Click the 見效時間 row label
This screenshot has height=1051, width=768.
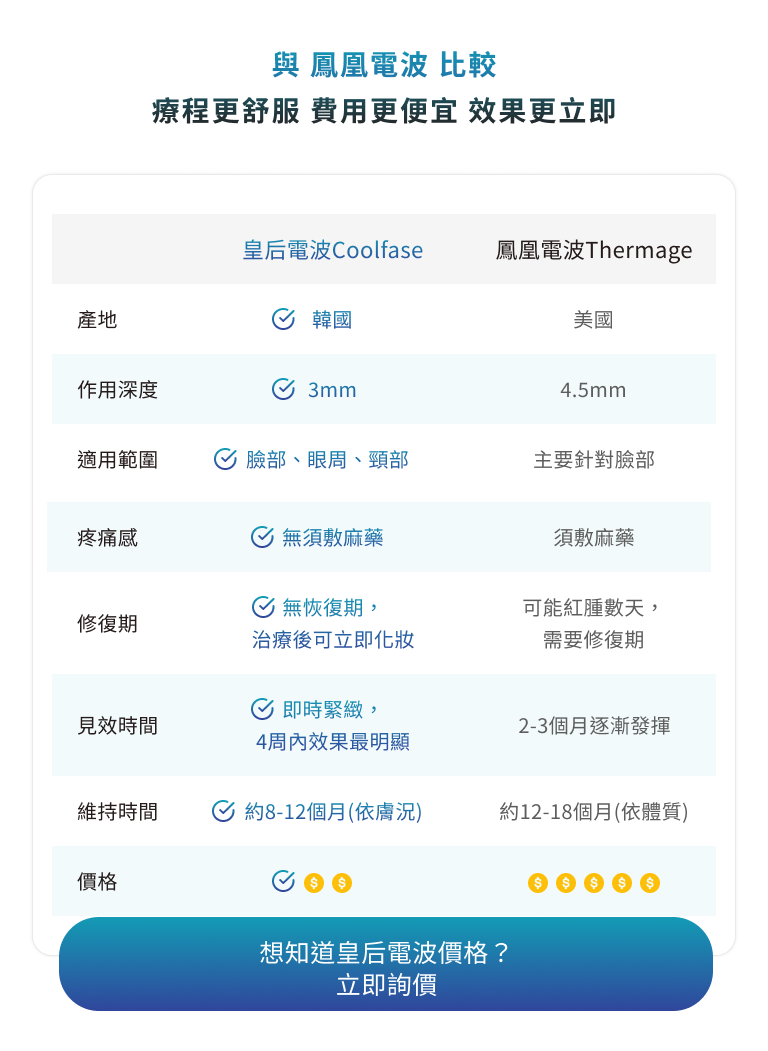pyautogui.click(x=118, y=726)
